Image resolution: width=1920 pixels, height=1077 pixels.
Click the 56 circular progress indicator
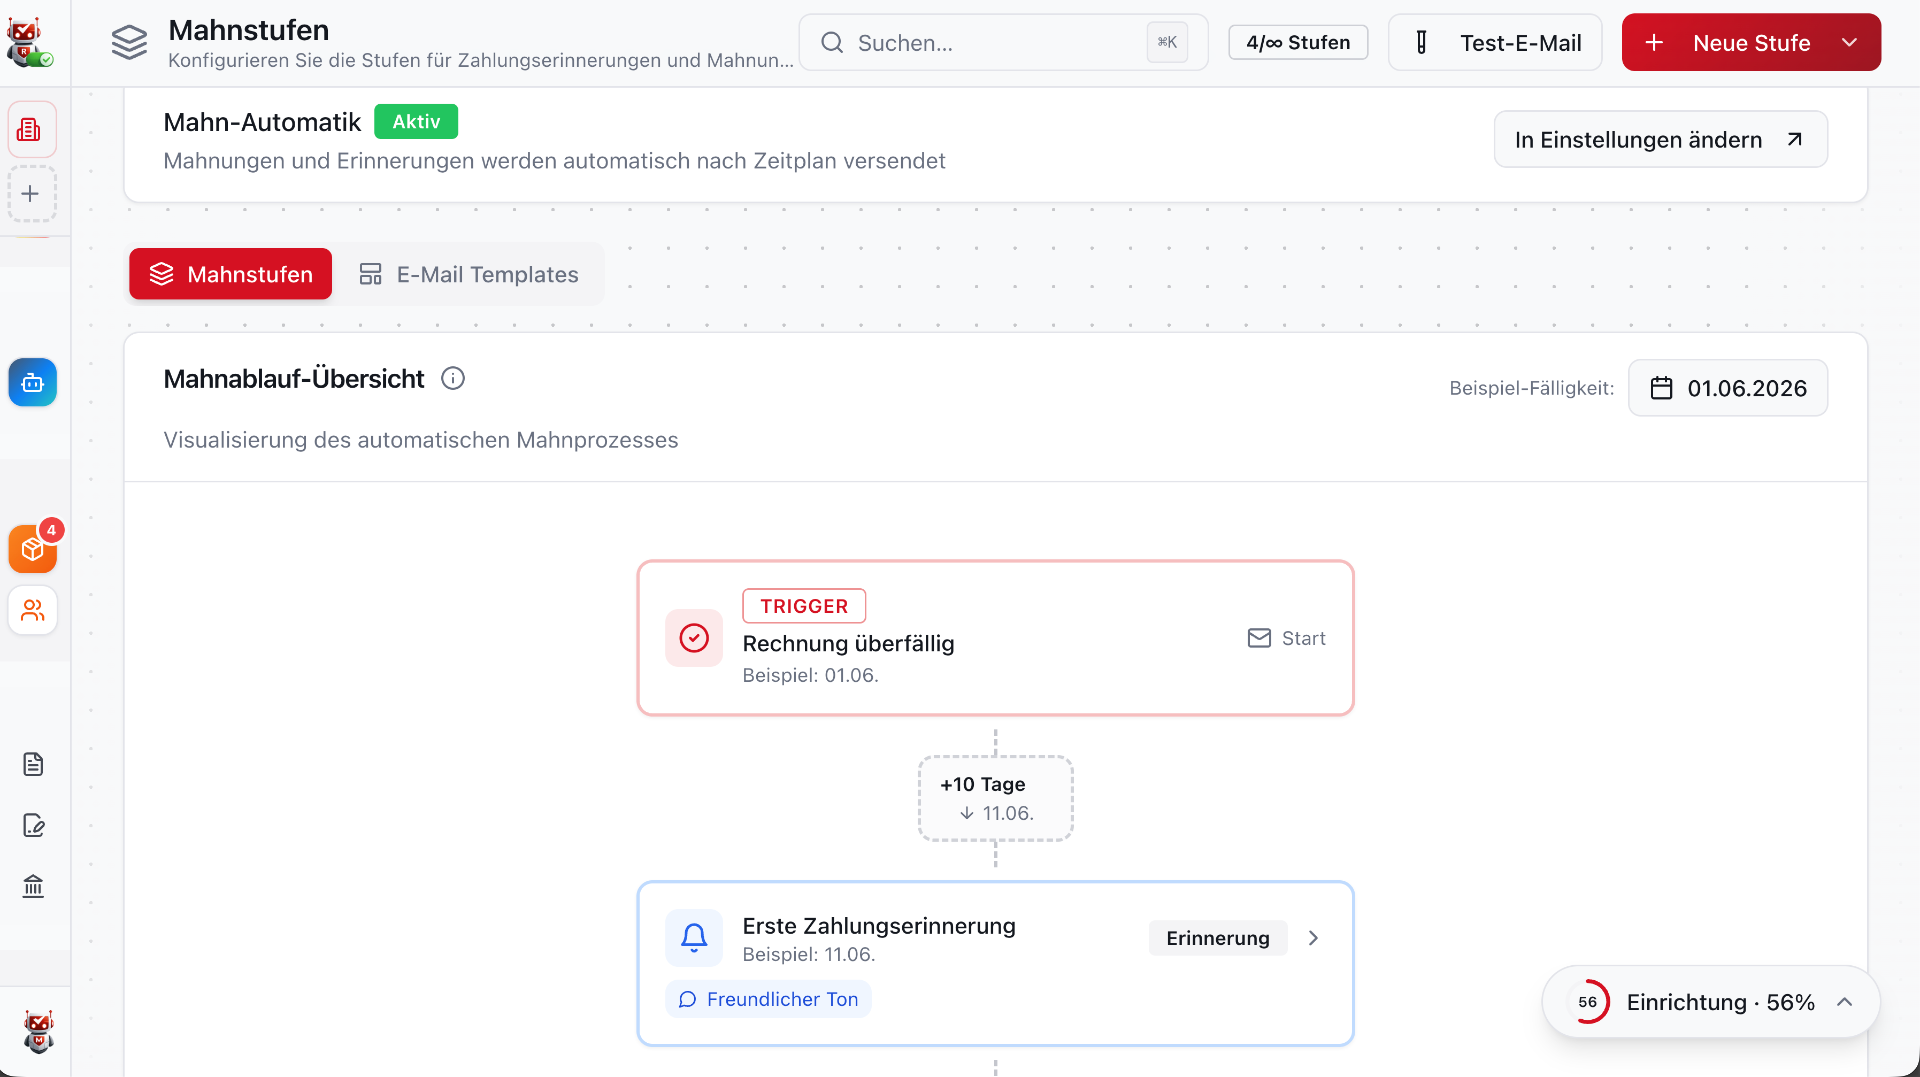[x=1587, y=1002]
